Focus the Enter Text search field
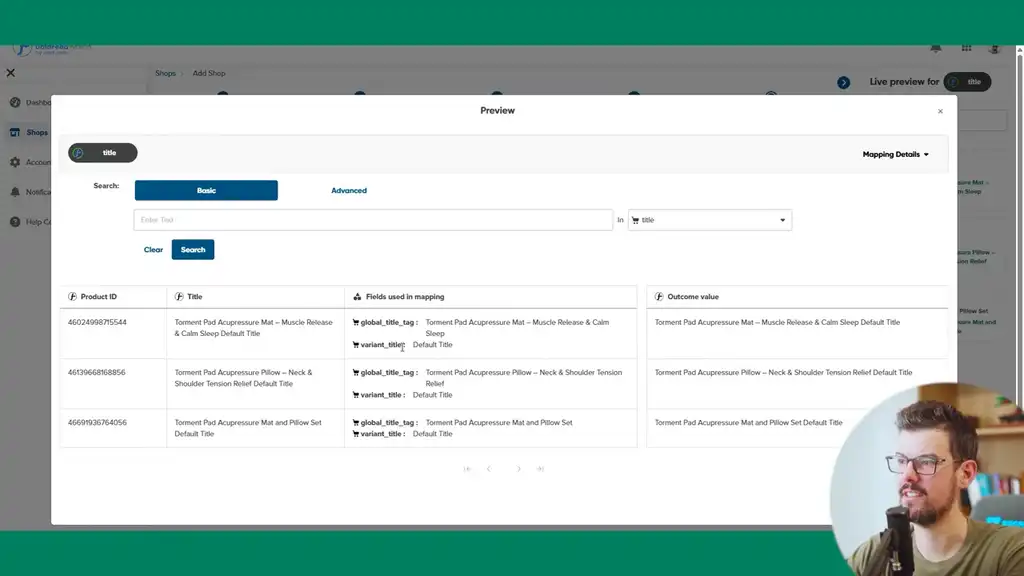This screenshot has width=1024, height=576. pos(373,220)
